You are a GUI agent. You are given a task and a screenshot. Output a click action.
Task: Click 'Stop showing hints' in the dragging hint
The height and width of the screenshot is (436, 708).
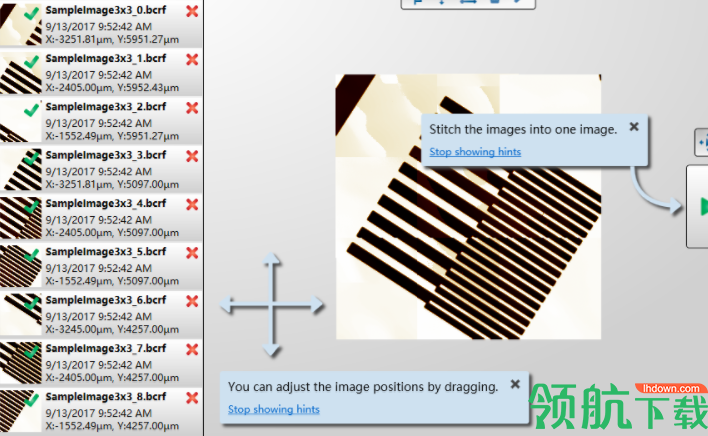(274, 409)
